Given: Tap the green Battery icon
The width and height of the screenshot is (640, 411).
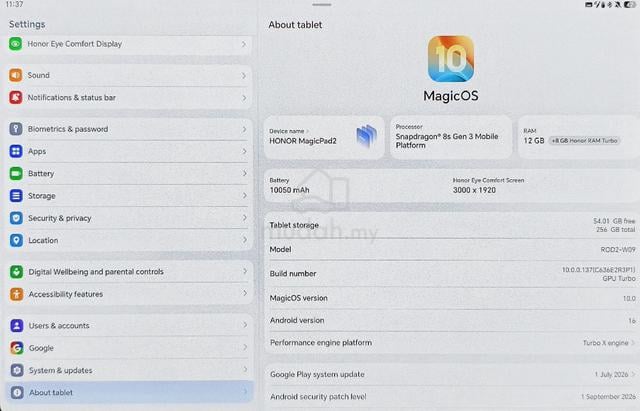Looking at the screenshot, I should tap(16, 173).
